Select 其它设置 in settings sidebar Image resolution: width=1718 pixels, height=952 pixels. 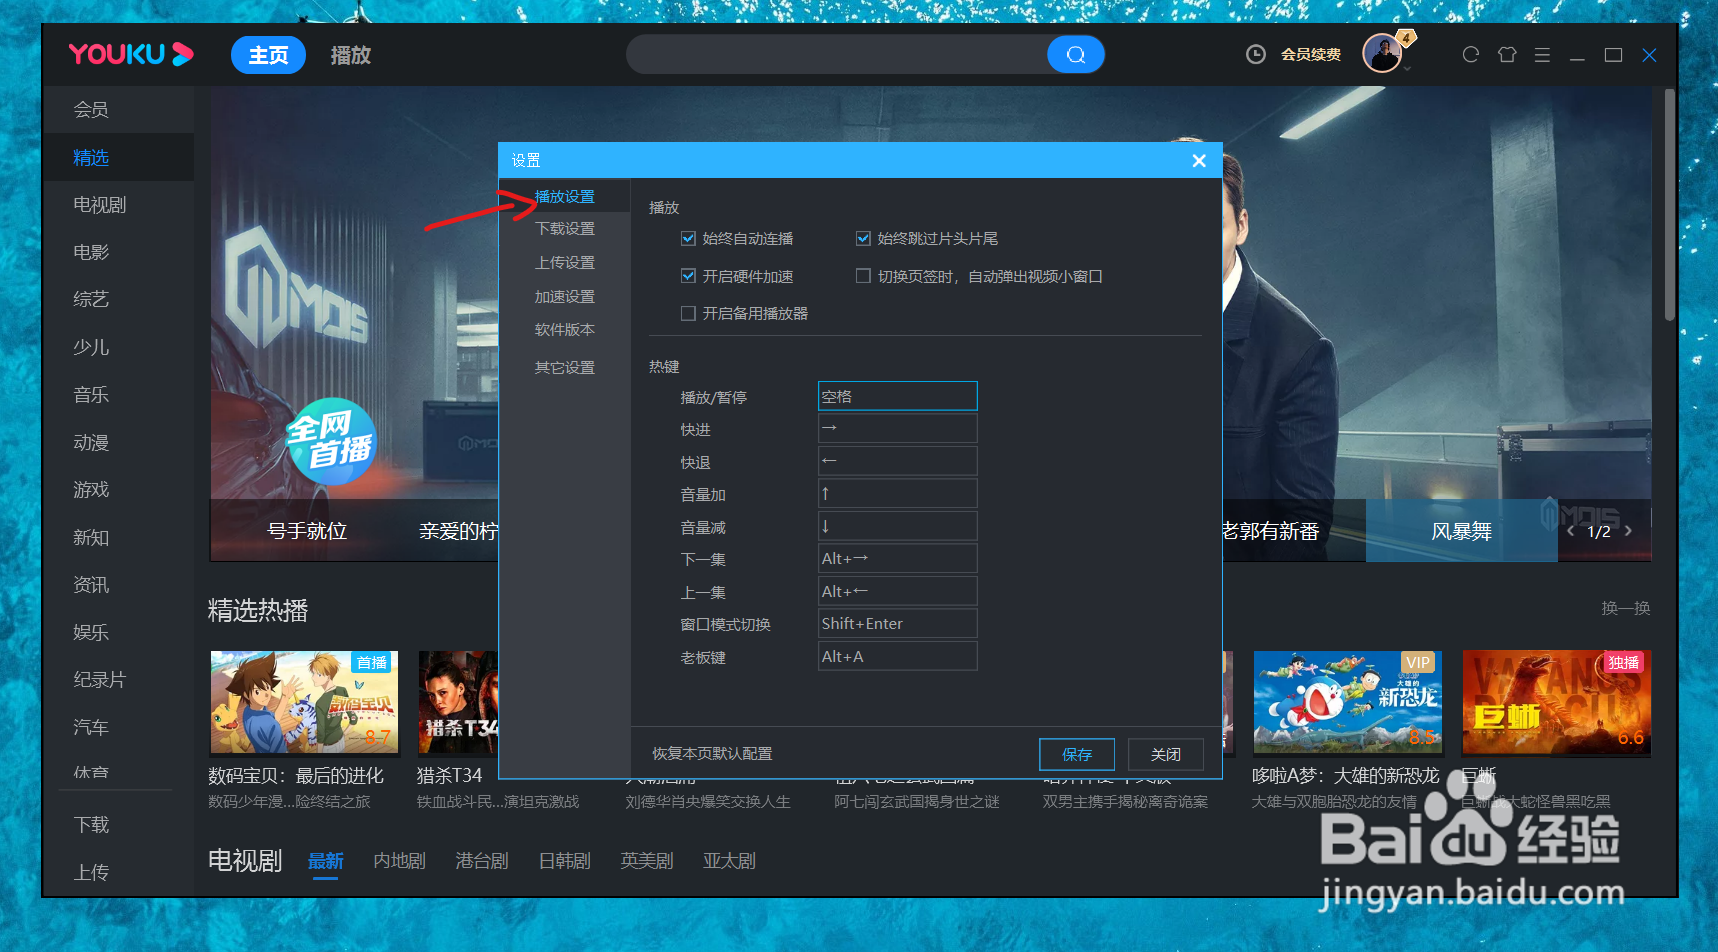pos(565,368)
